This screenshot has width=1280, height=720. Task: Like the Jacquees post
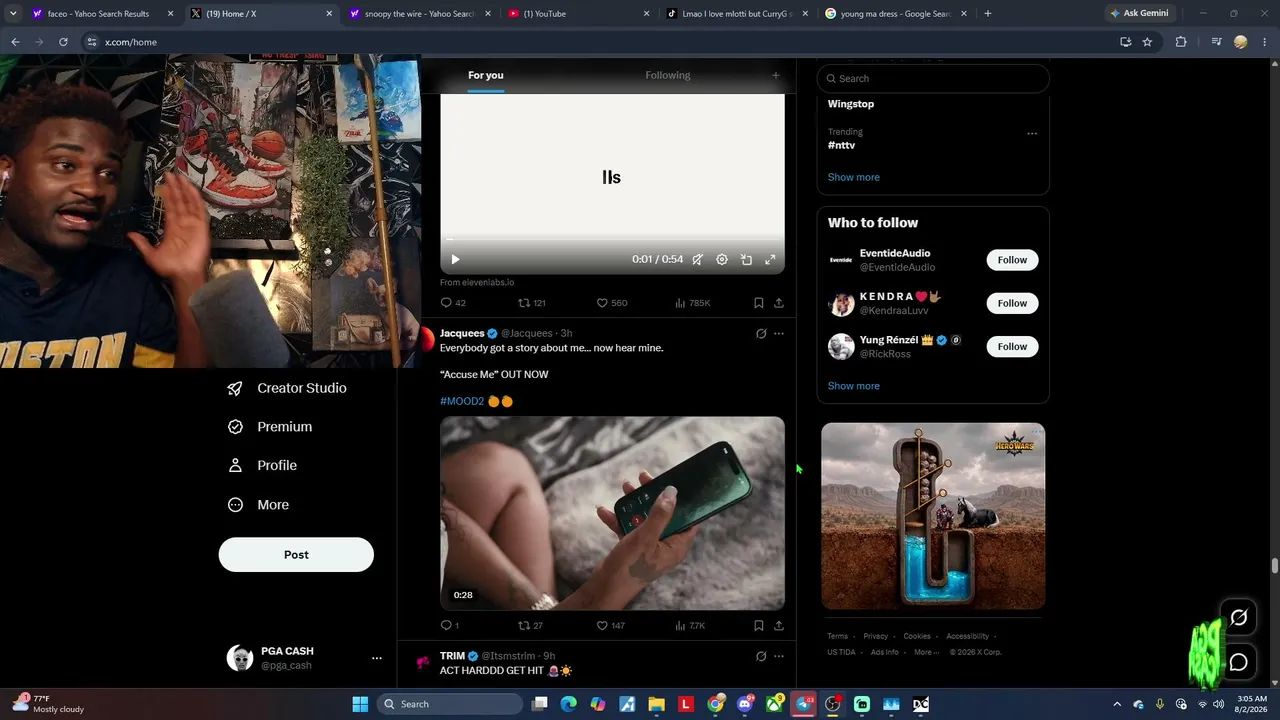(x=610, y=626)
